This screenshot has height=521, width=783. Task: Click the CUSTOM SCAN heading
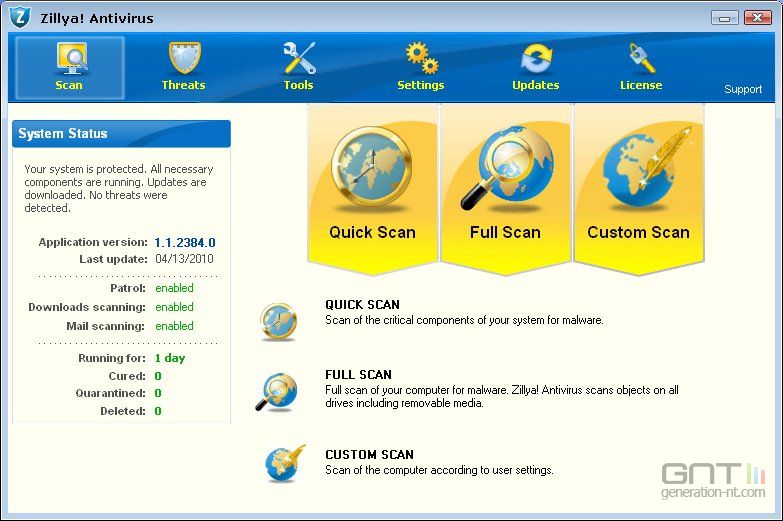coord(370,455)
